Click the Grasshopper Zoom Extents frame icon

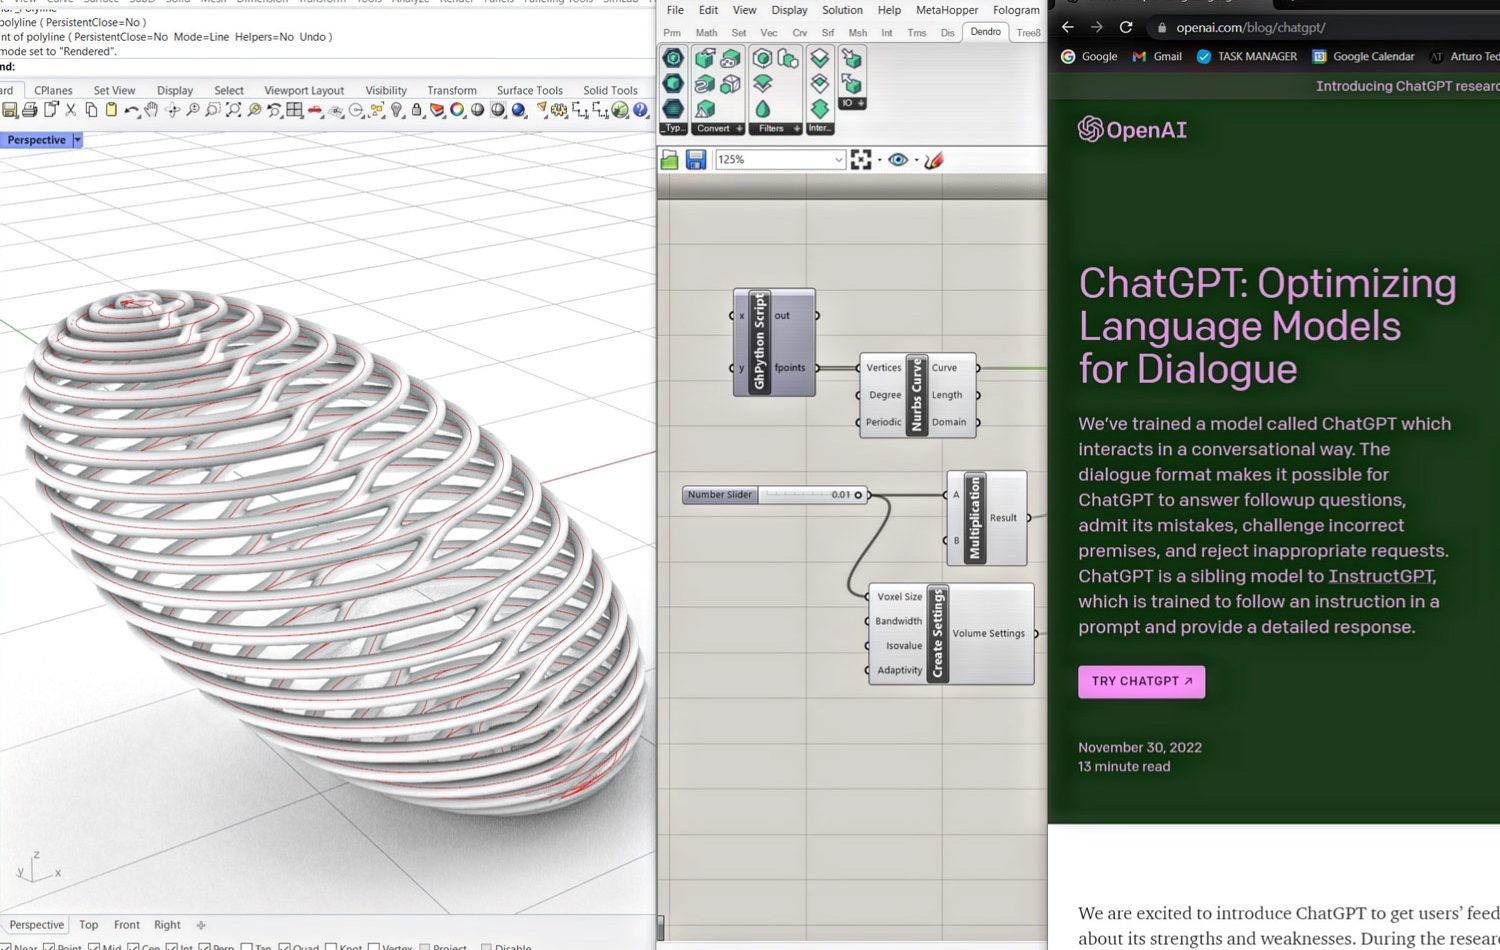pos(860,160)
